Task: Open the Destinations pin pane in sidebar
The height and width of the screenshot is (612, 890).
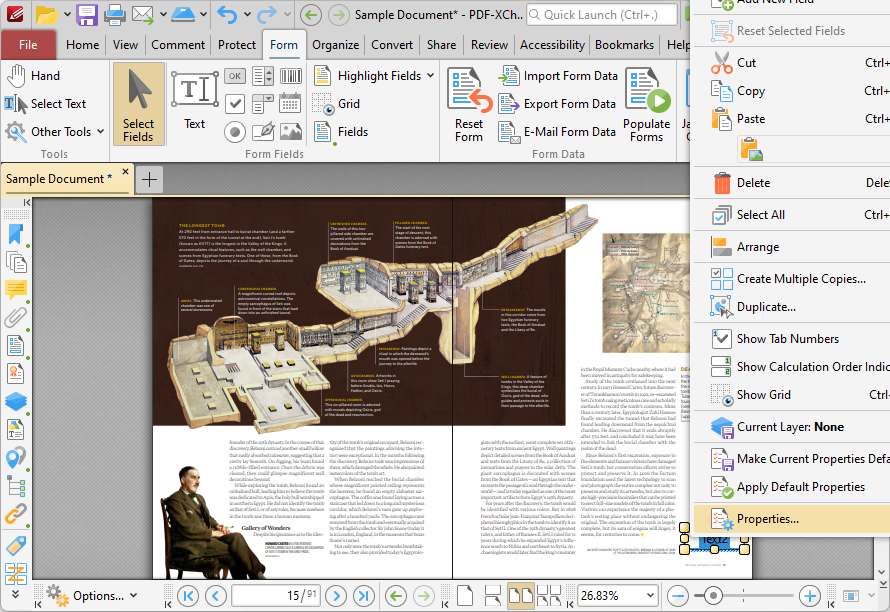Action: coord(15,457)
